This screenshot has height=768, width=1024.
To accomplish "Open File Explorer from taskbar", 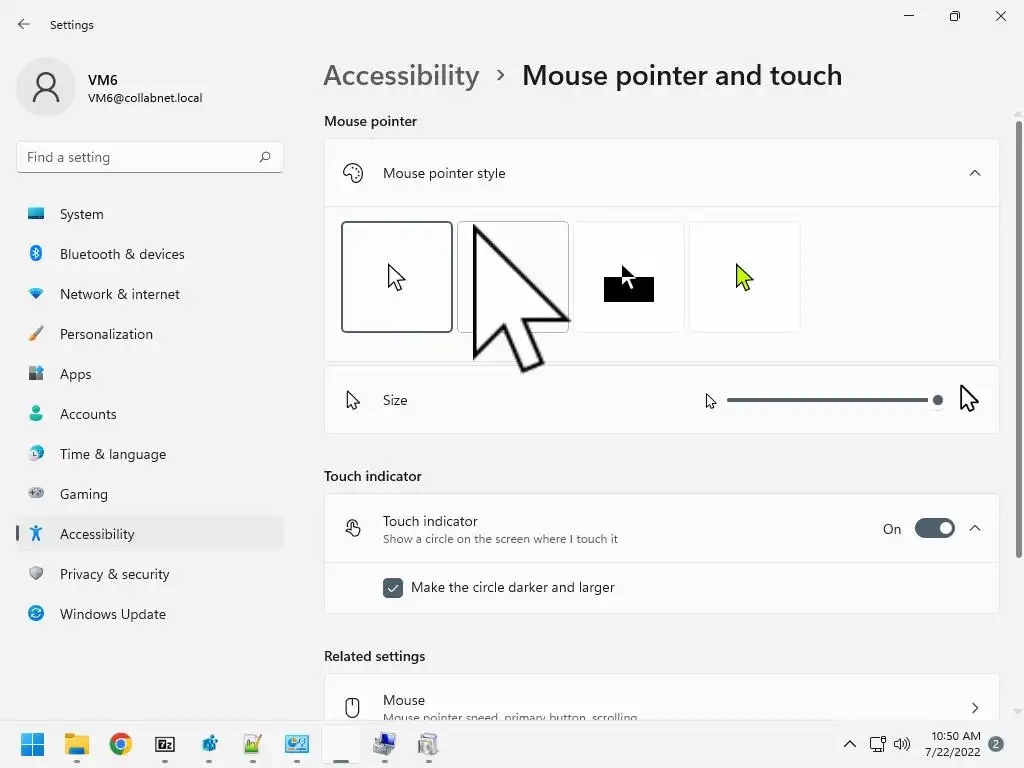I will [x=76, y=744].
